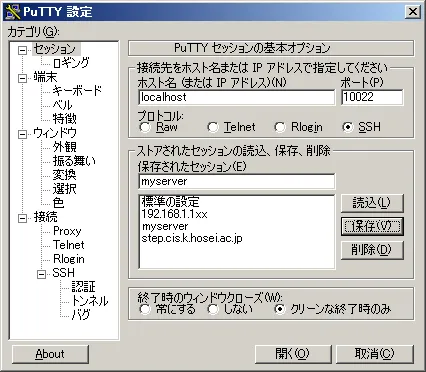
Task: Collapse the 端末 tree node
Action: pyautogui.click(x=22, y=78)
